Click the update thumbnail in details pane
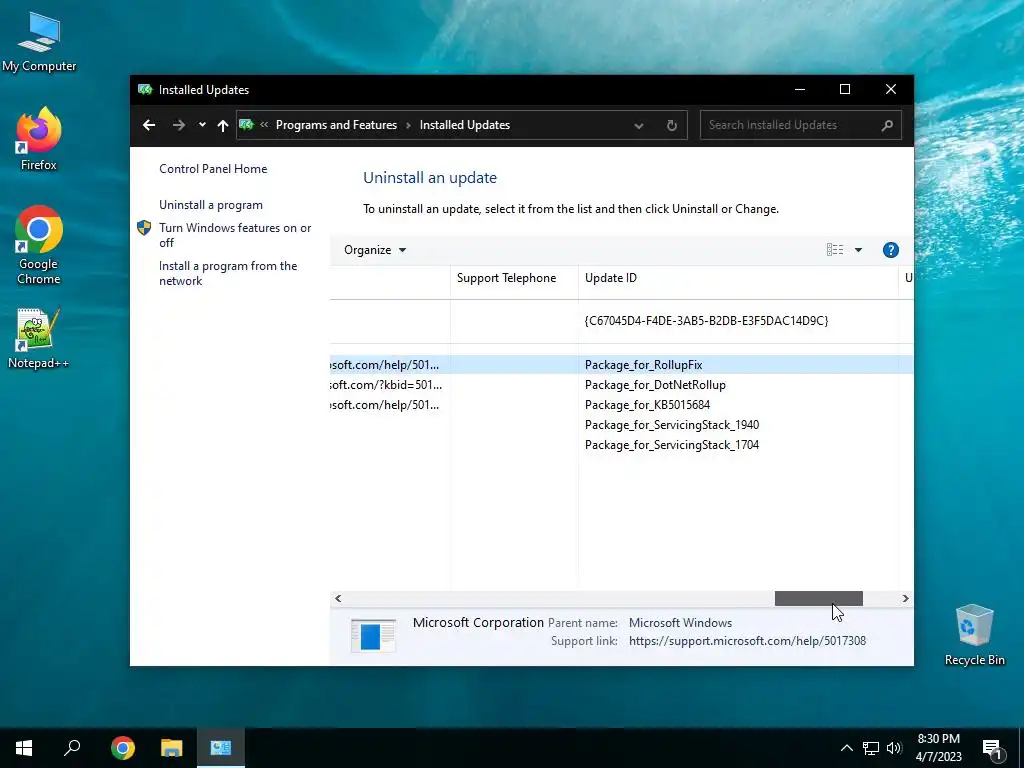 point(373,635)
